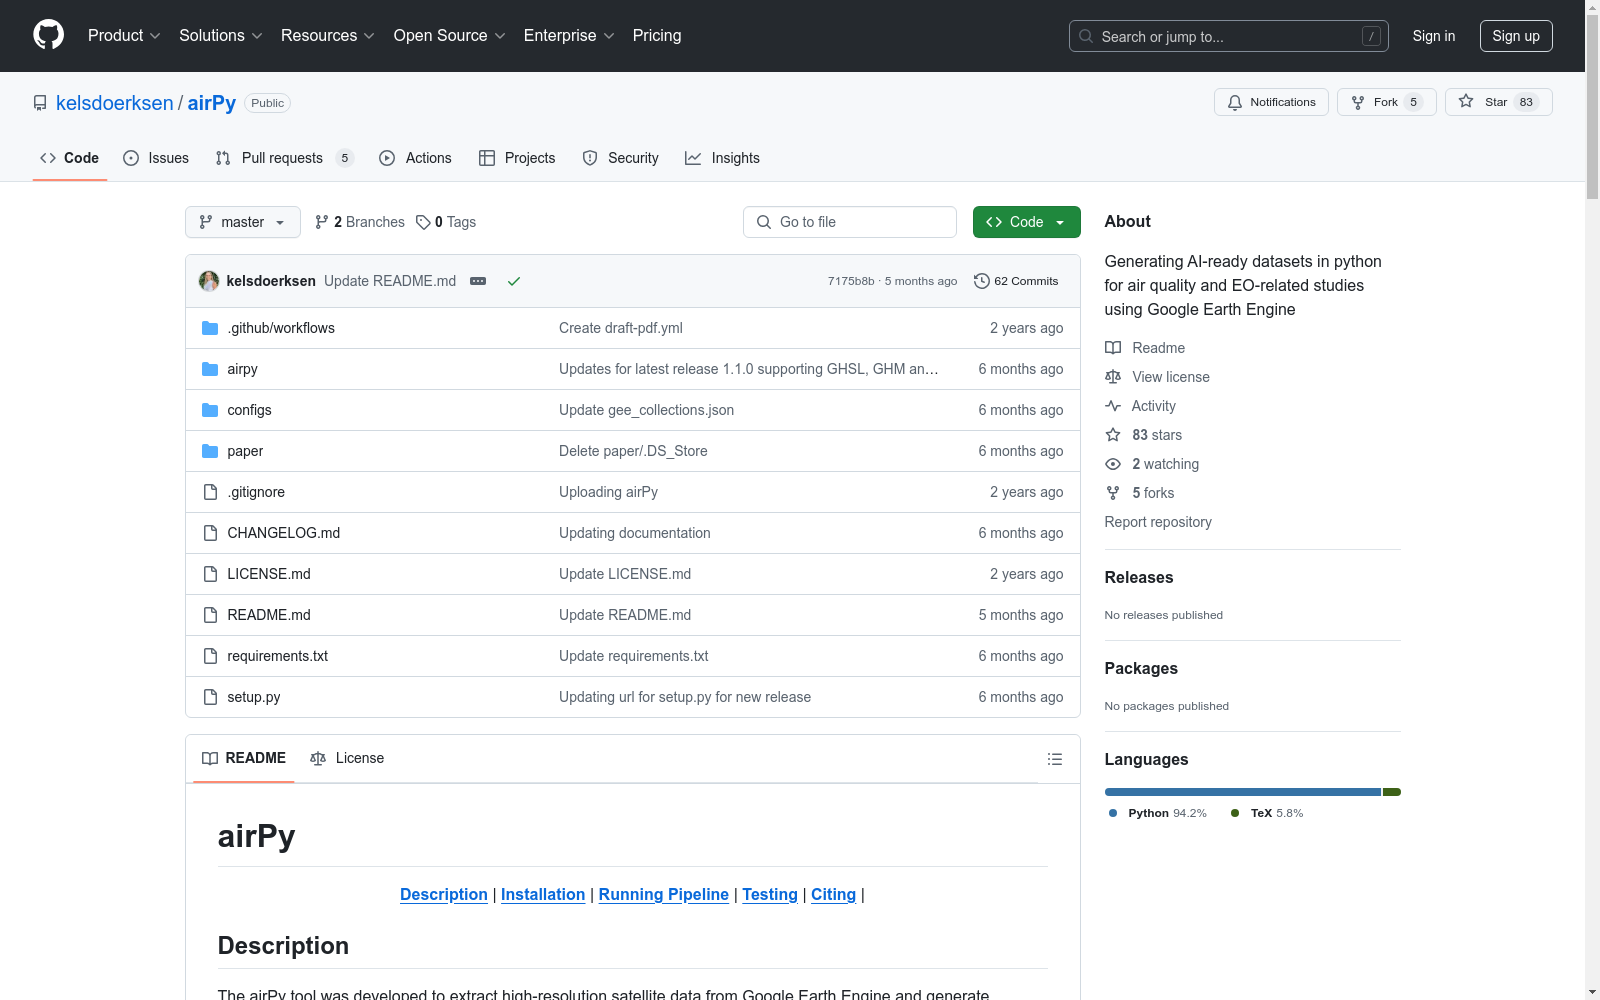Open the Pull requests tab
1600x1000 pixels.
pos(284,158)
